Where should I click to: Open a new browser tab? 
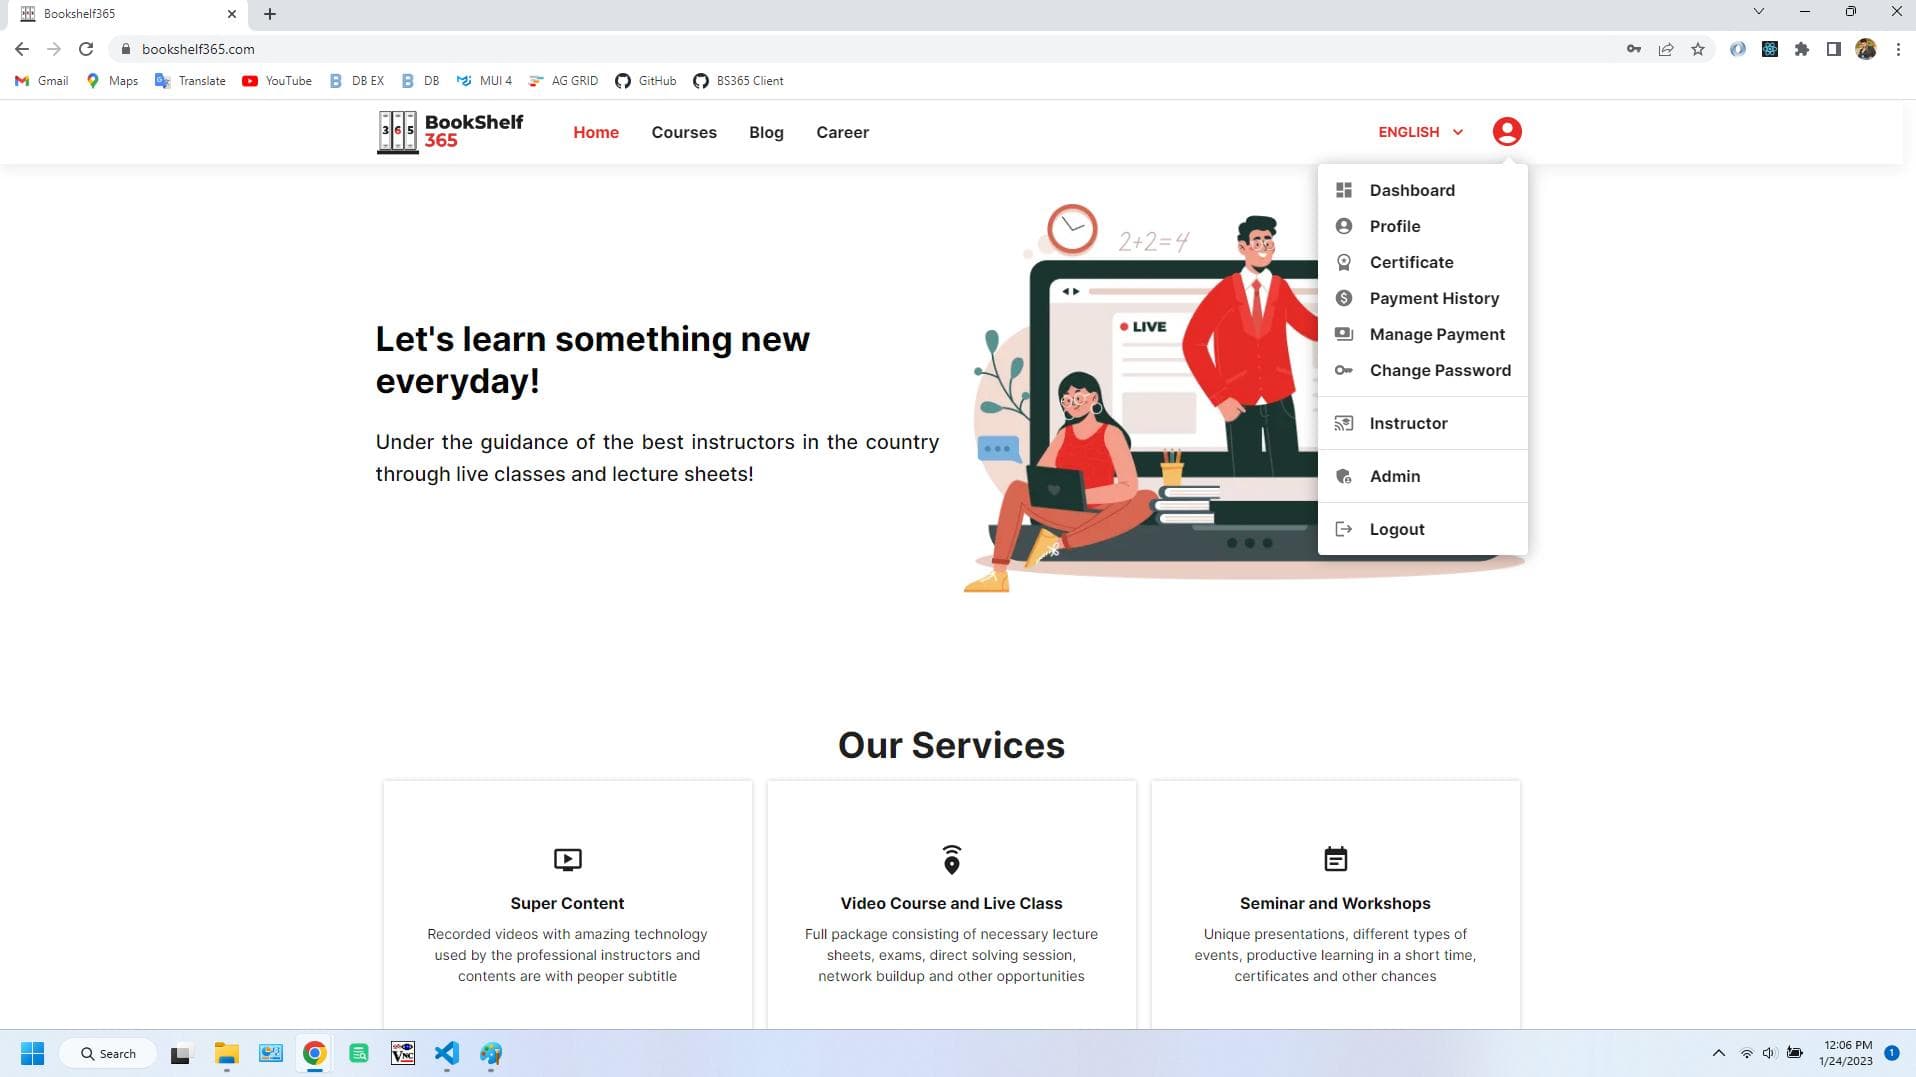point(270,14)
